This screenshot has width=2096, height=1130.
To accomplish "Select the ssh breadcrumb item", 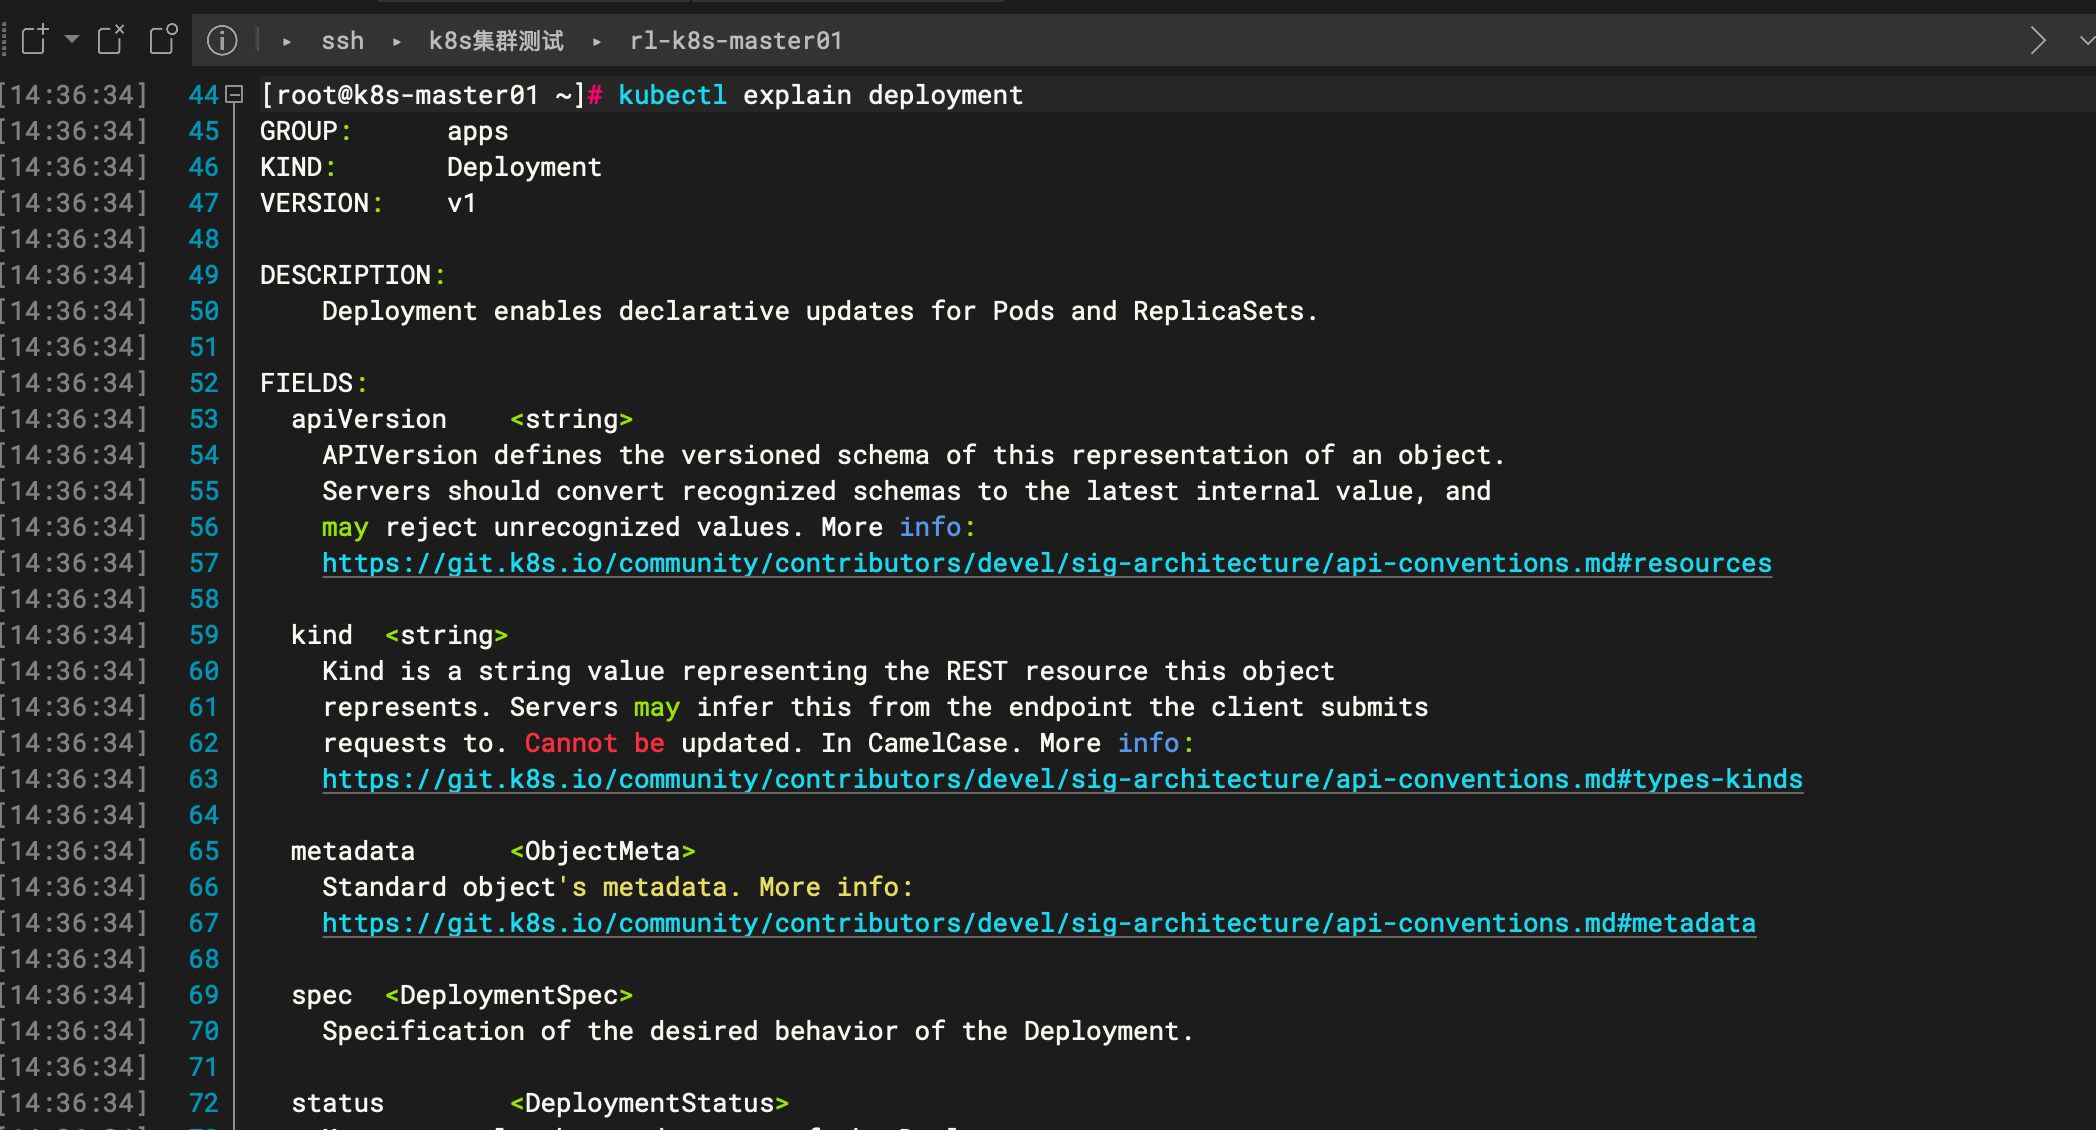I will click(342, 41).
